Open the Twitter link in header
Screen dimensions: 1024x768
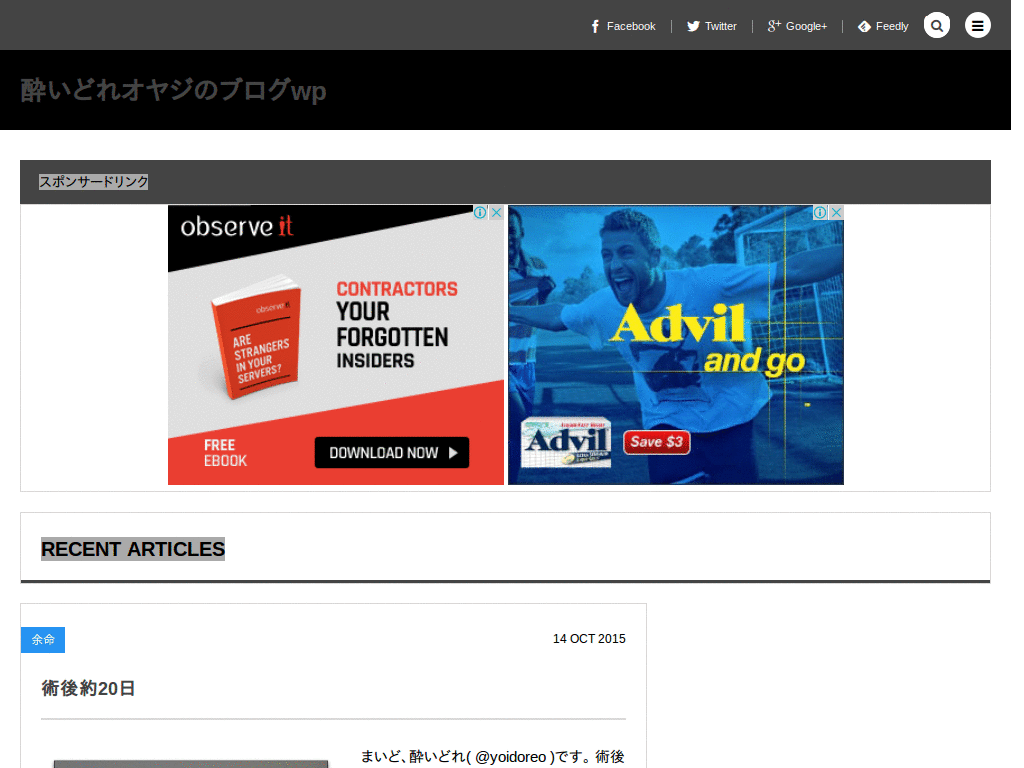pos(711,26)
